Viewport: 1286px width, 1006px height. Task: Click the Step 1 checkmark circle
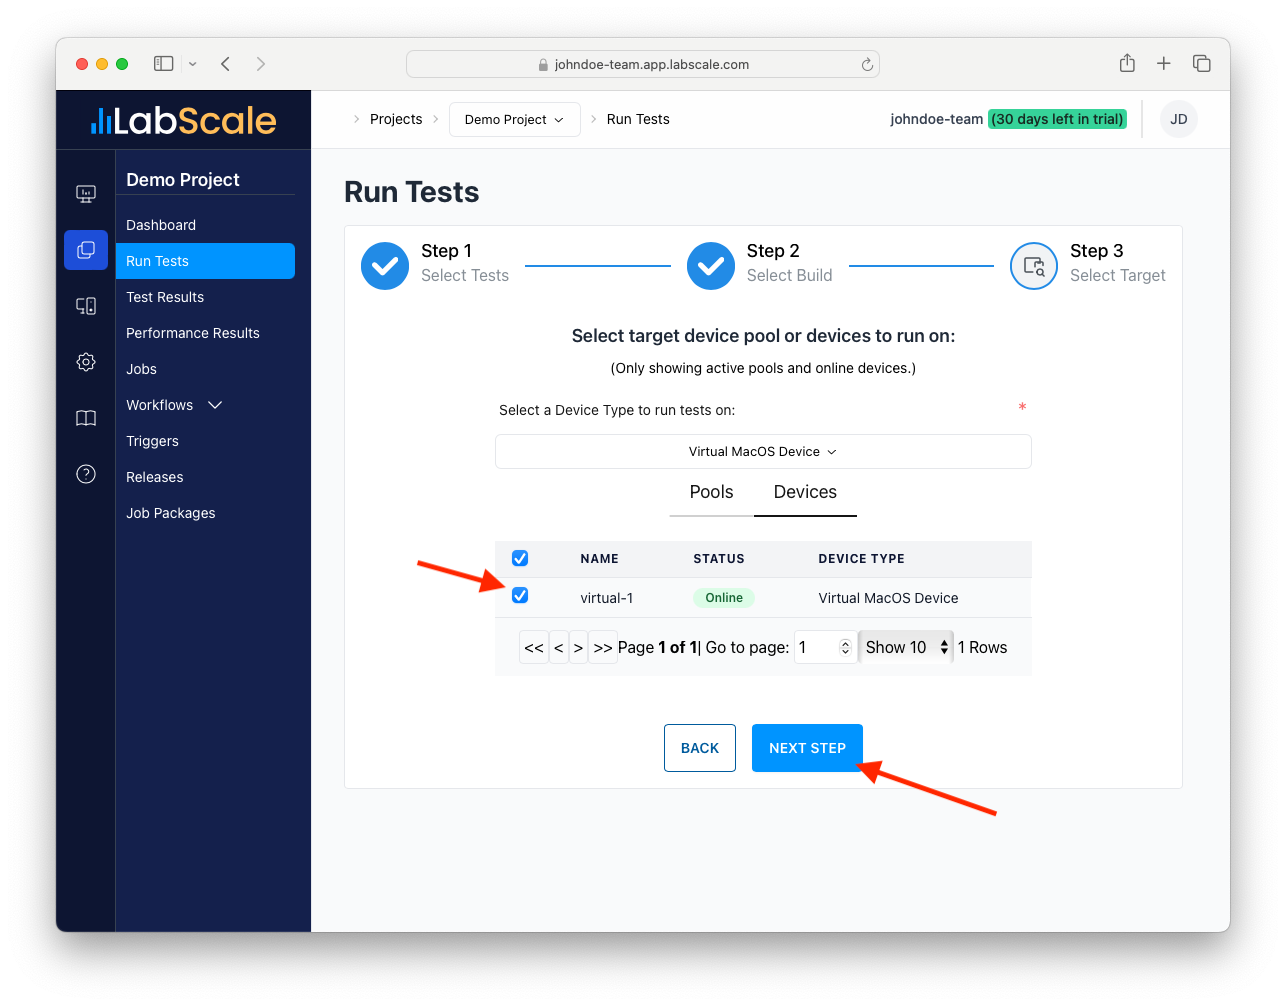(385, 266)
